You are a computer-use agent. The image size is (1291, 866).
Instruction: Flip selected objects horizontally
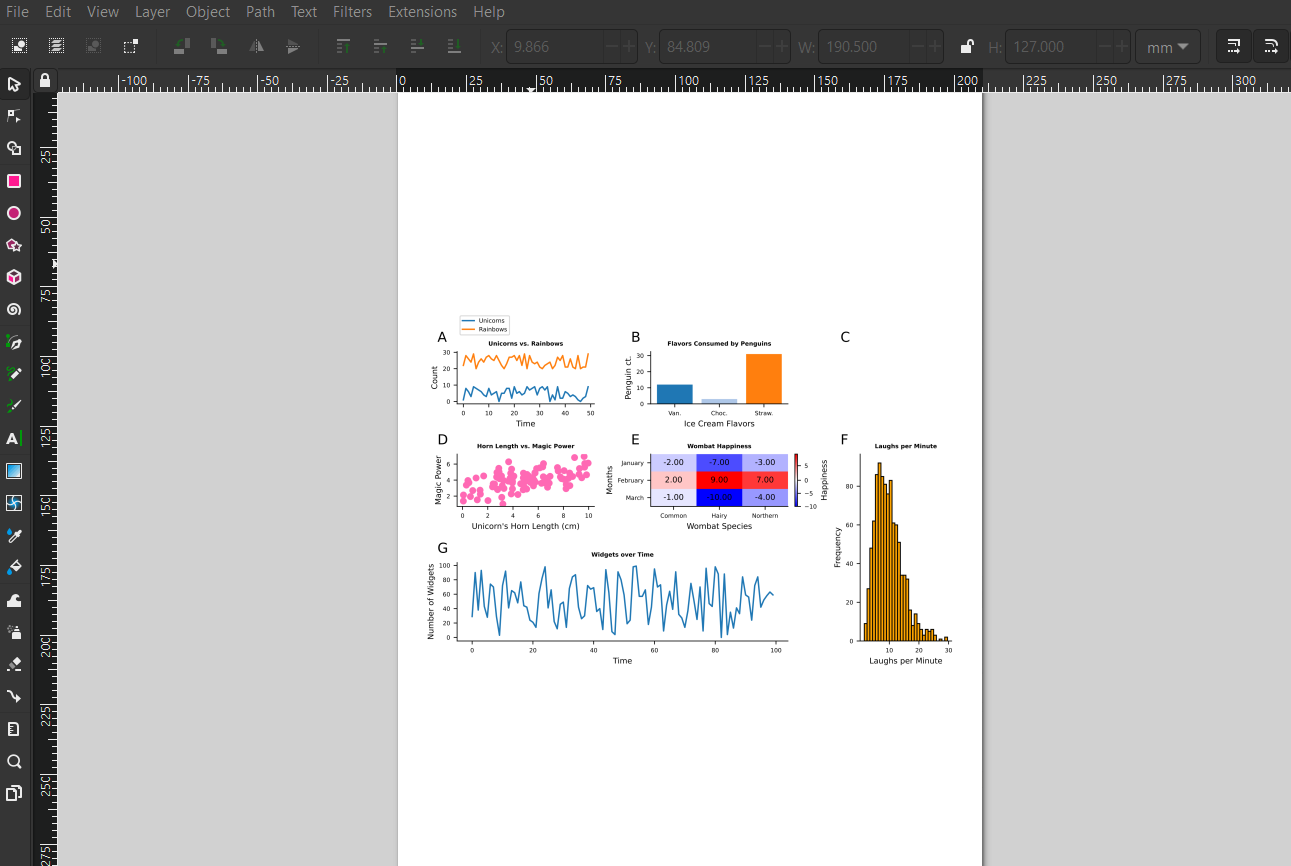pyautogui.click(x=256, y=46)
